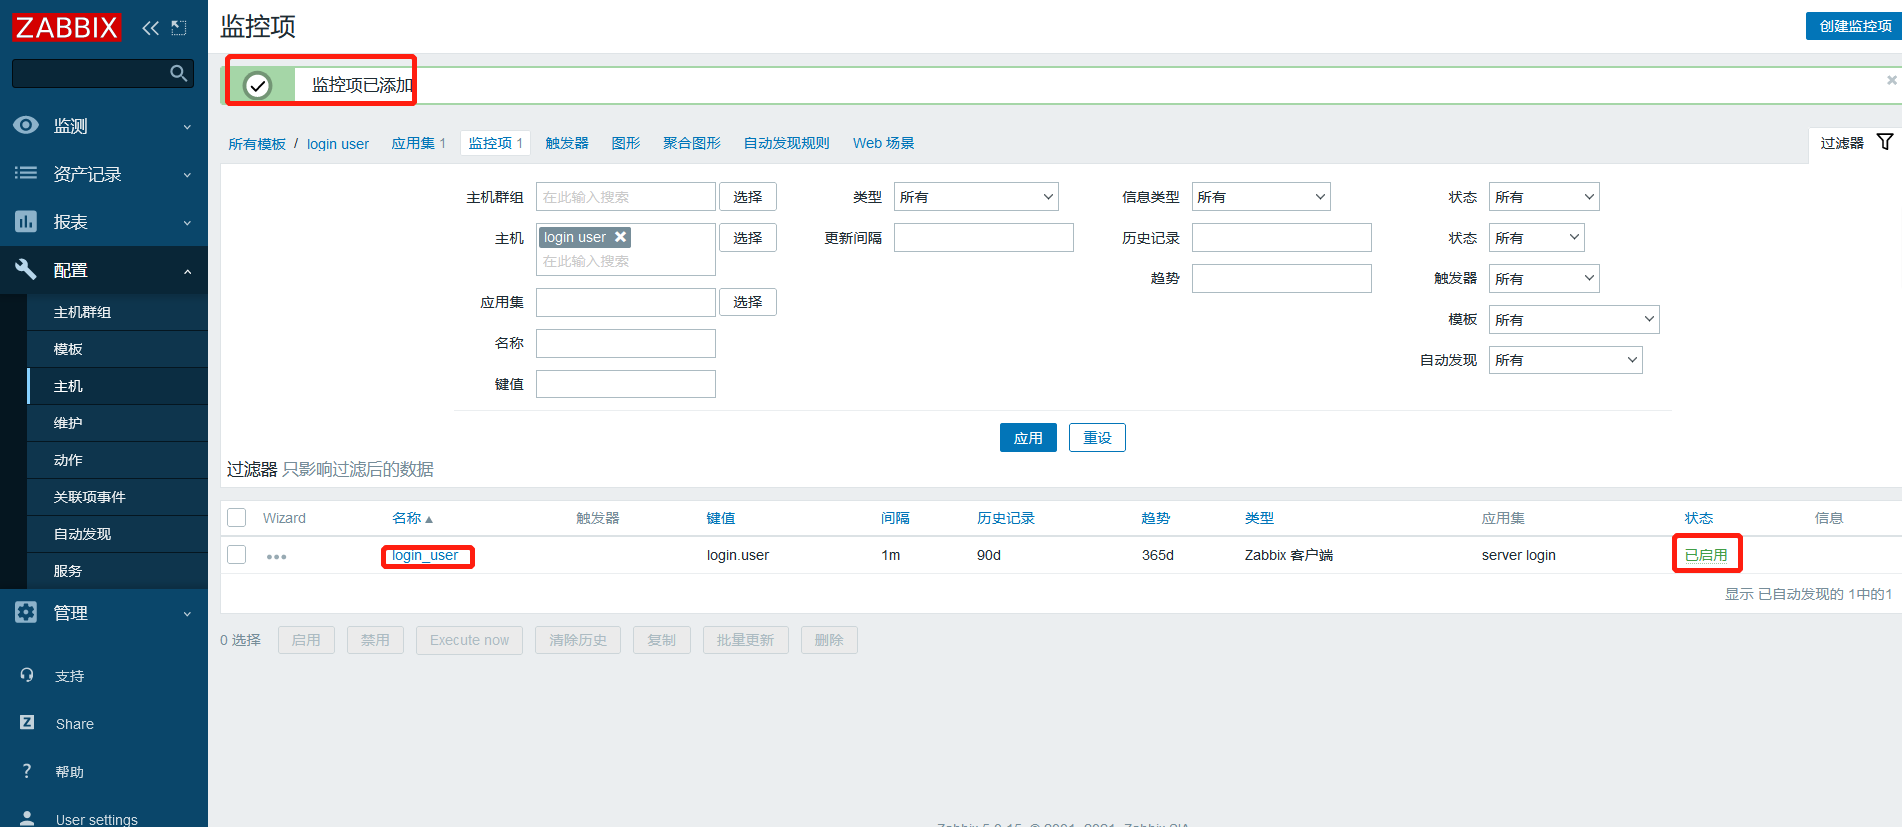Click the headset icon for 支持
Viewport: 1902px width, 827px height.
click(x=27, y=675)
